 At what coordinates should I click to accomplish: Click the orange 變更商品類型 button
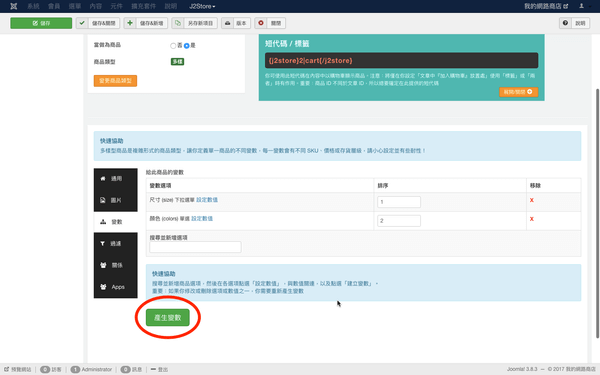[115, 81]
